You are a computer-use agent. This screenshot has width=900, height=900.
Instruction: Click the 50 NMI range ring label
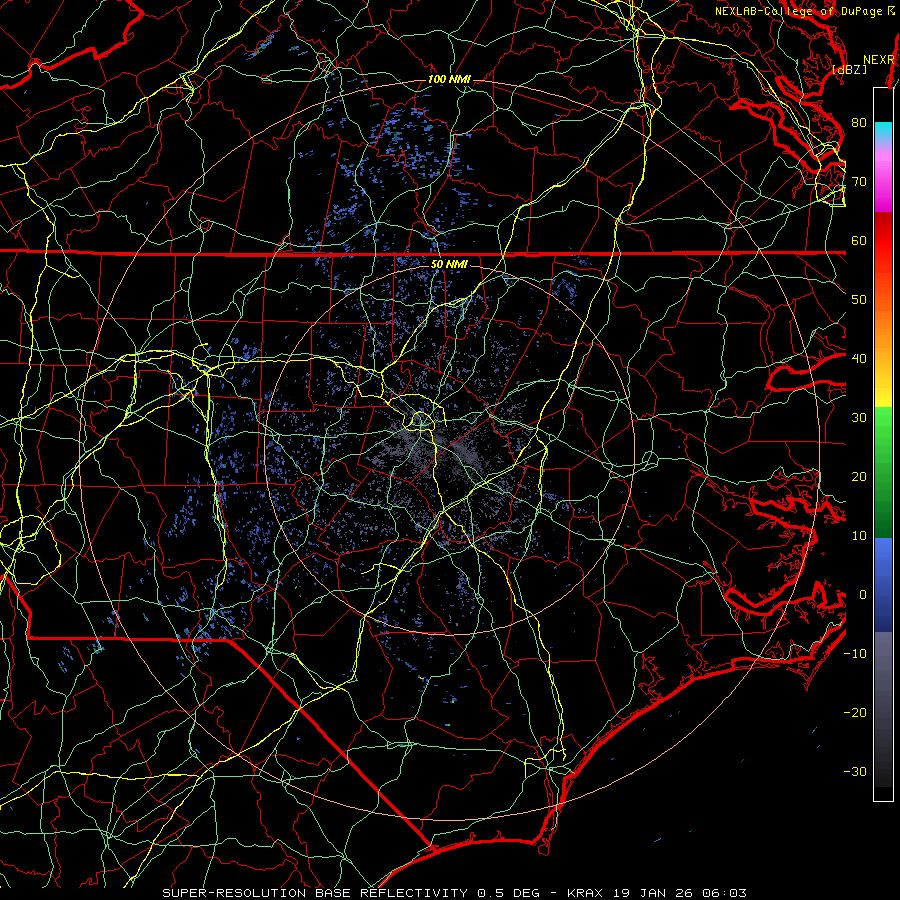click(x=449, y=264)
